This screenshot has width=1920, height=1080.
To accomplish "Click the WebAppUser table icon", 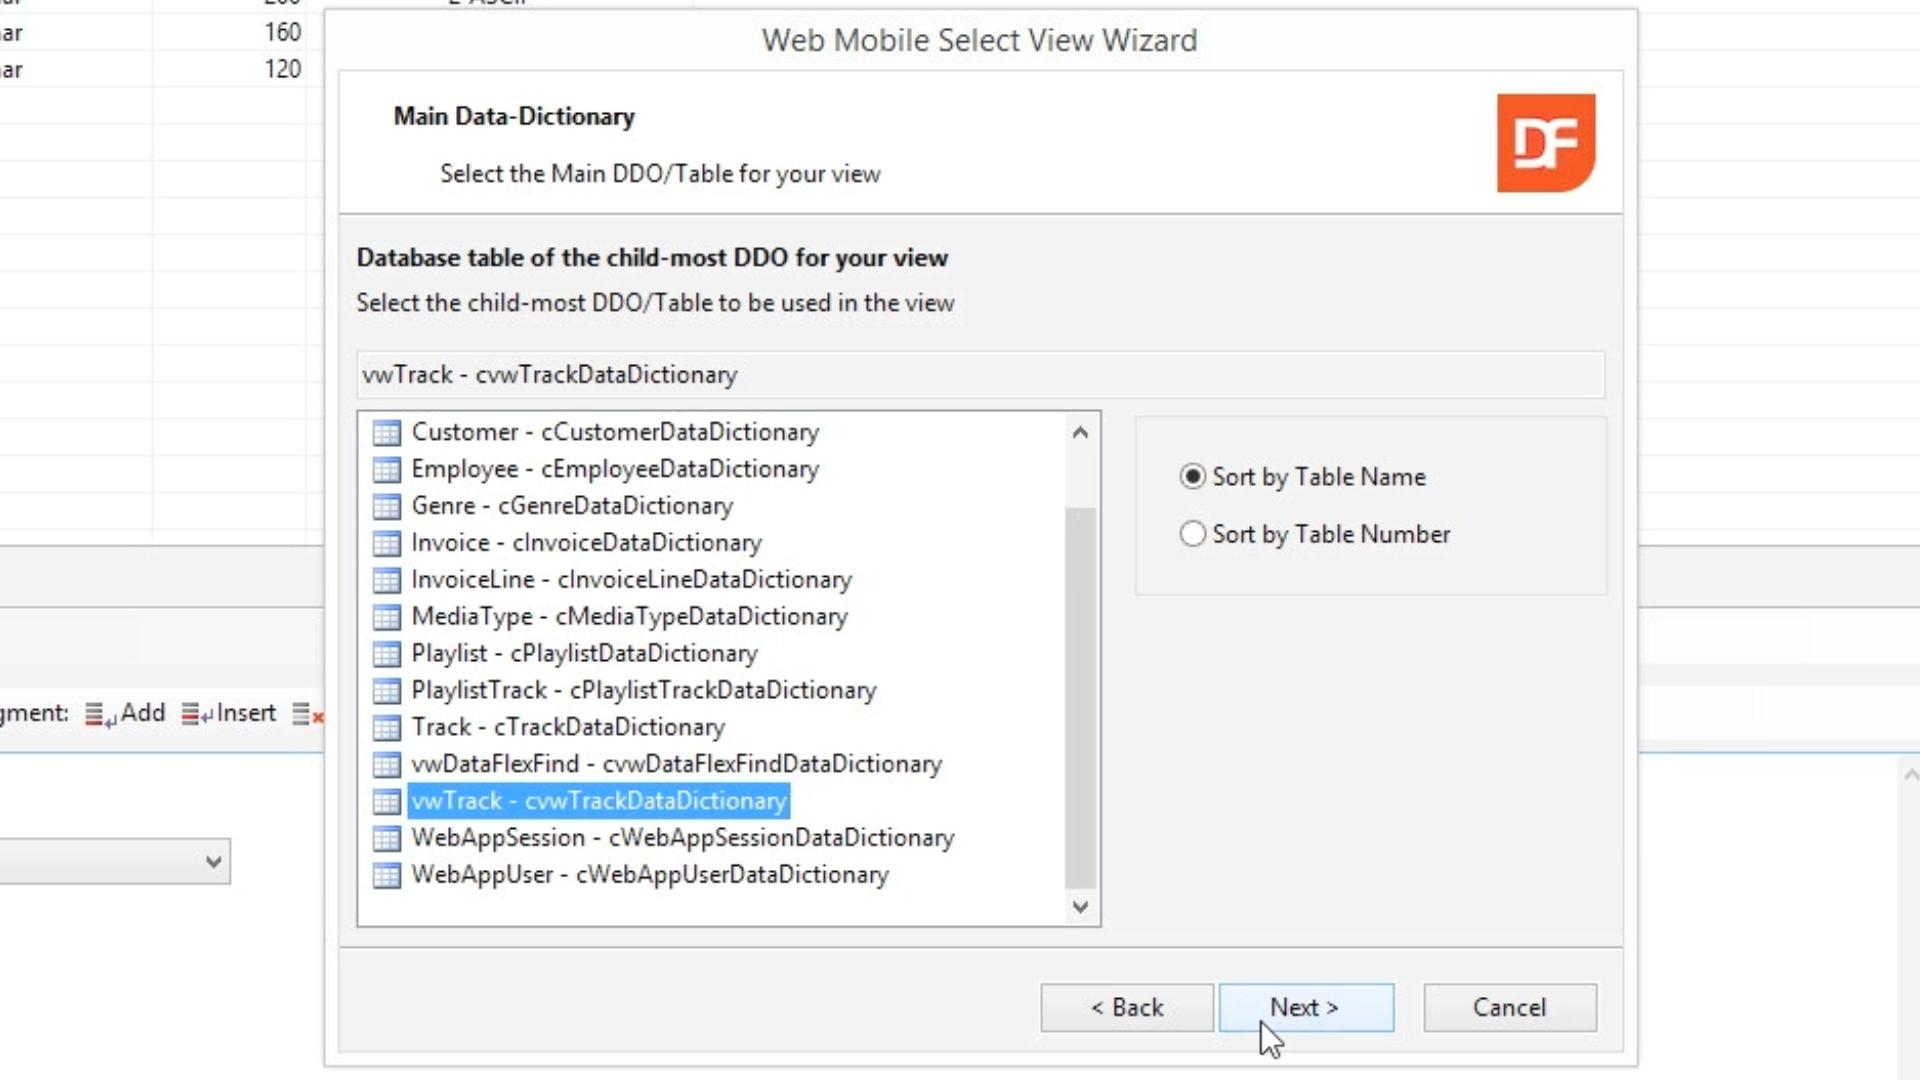I will click(386, 876).
